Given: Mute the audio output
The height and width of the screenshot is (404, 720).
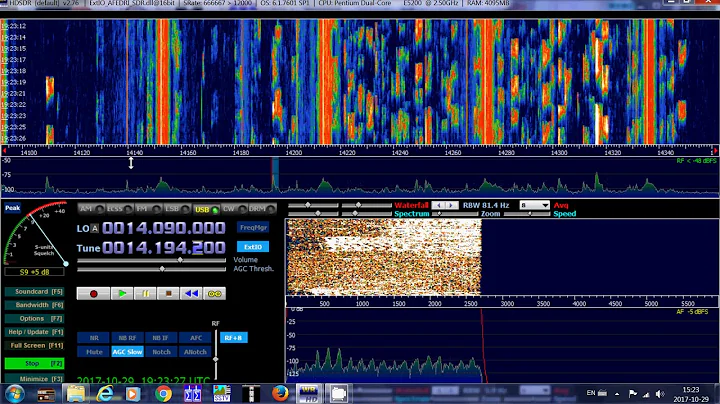Looking at the screenshot, I should pyautogui.click(x=94, y=352).
